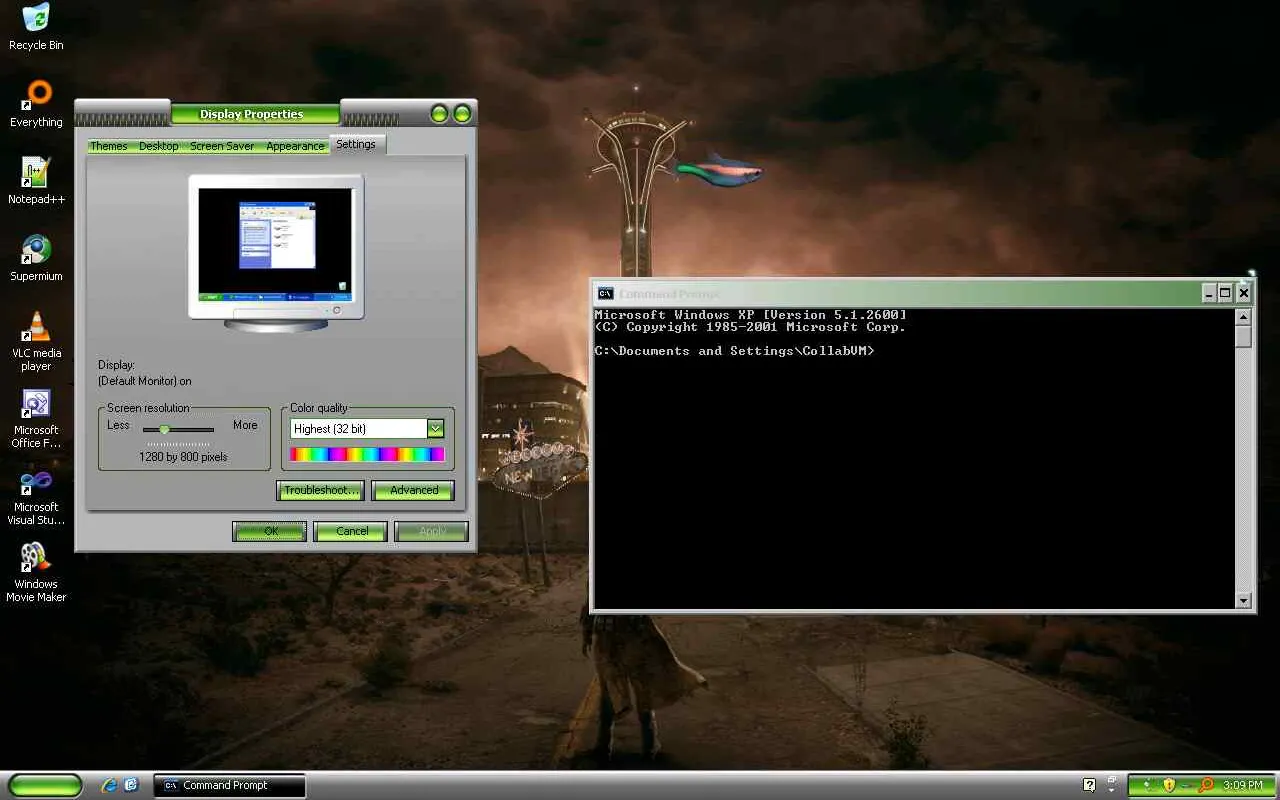Cancel the Display Properties dialog
The width and height of the screenshot is (1280, 800).
[351, 531]
